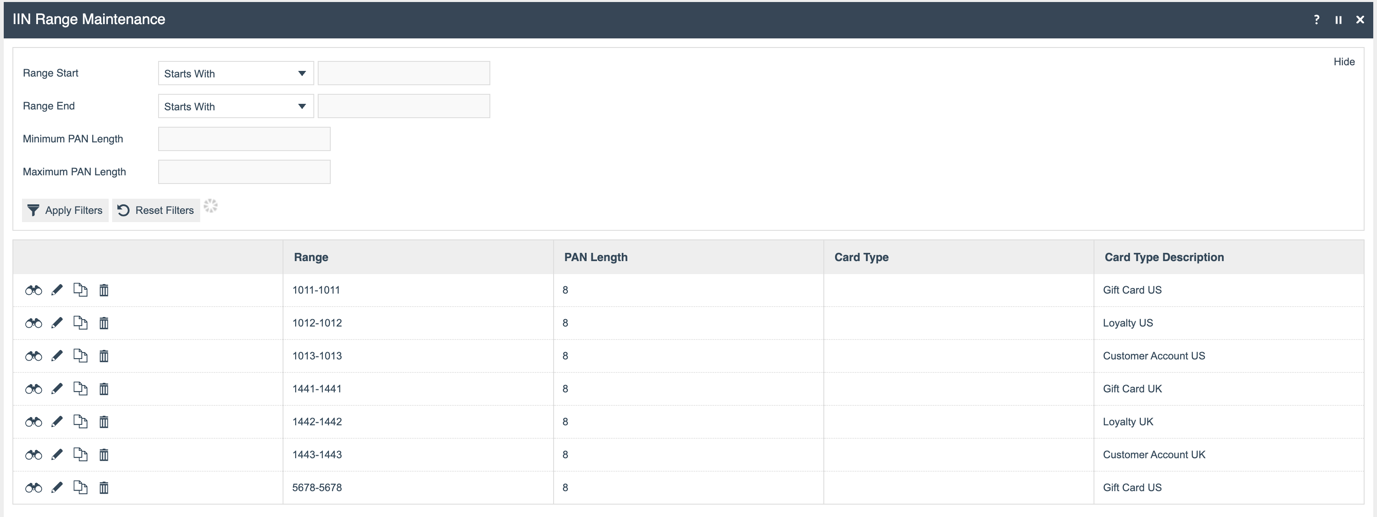Select the 1011-1011 range cell
Image resolution: width=1377 pixels, height=517 pixels.
click(418, 290)
